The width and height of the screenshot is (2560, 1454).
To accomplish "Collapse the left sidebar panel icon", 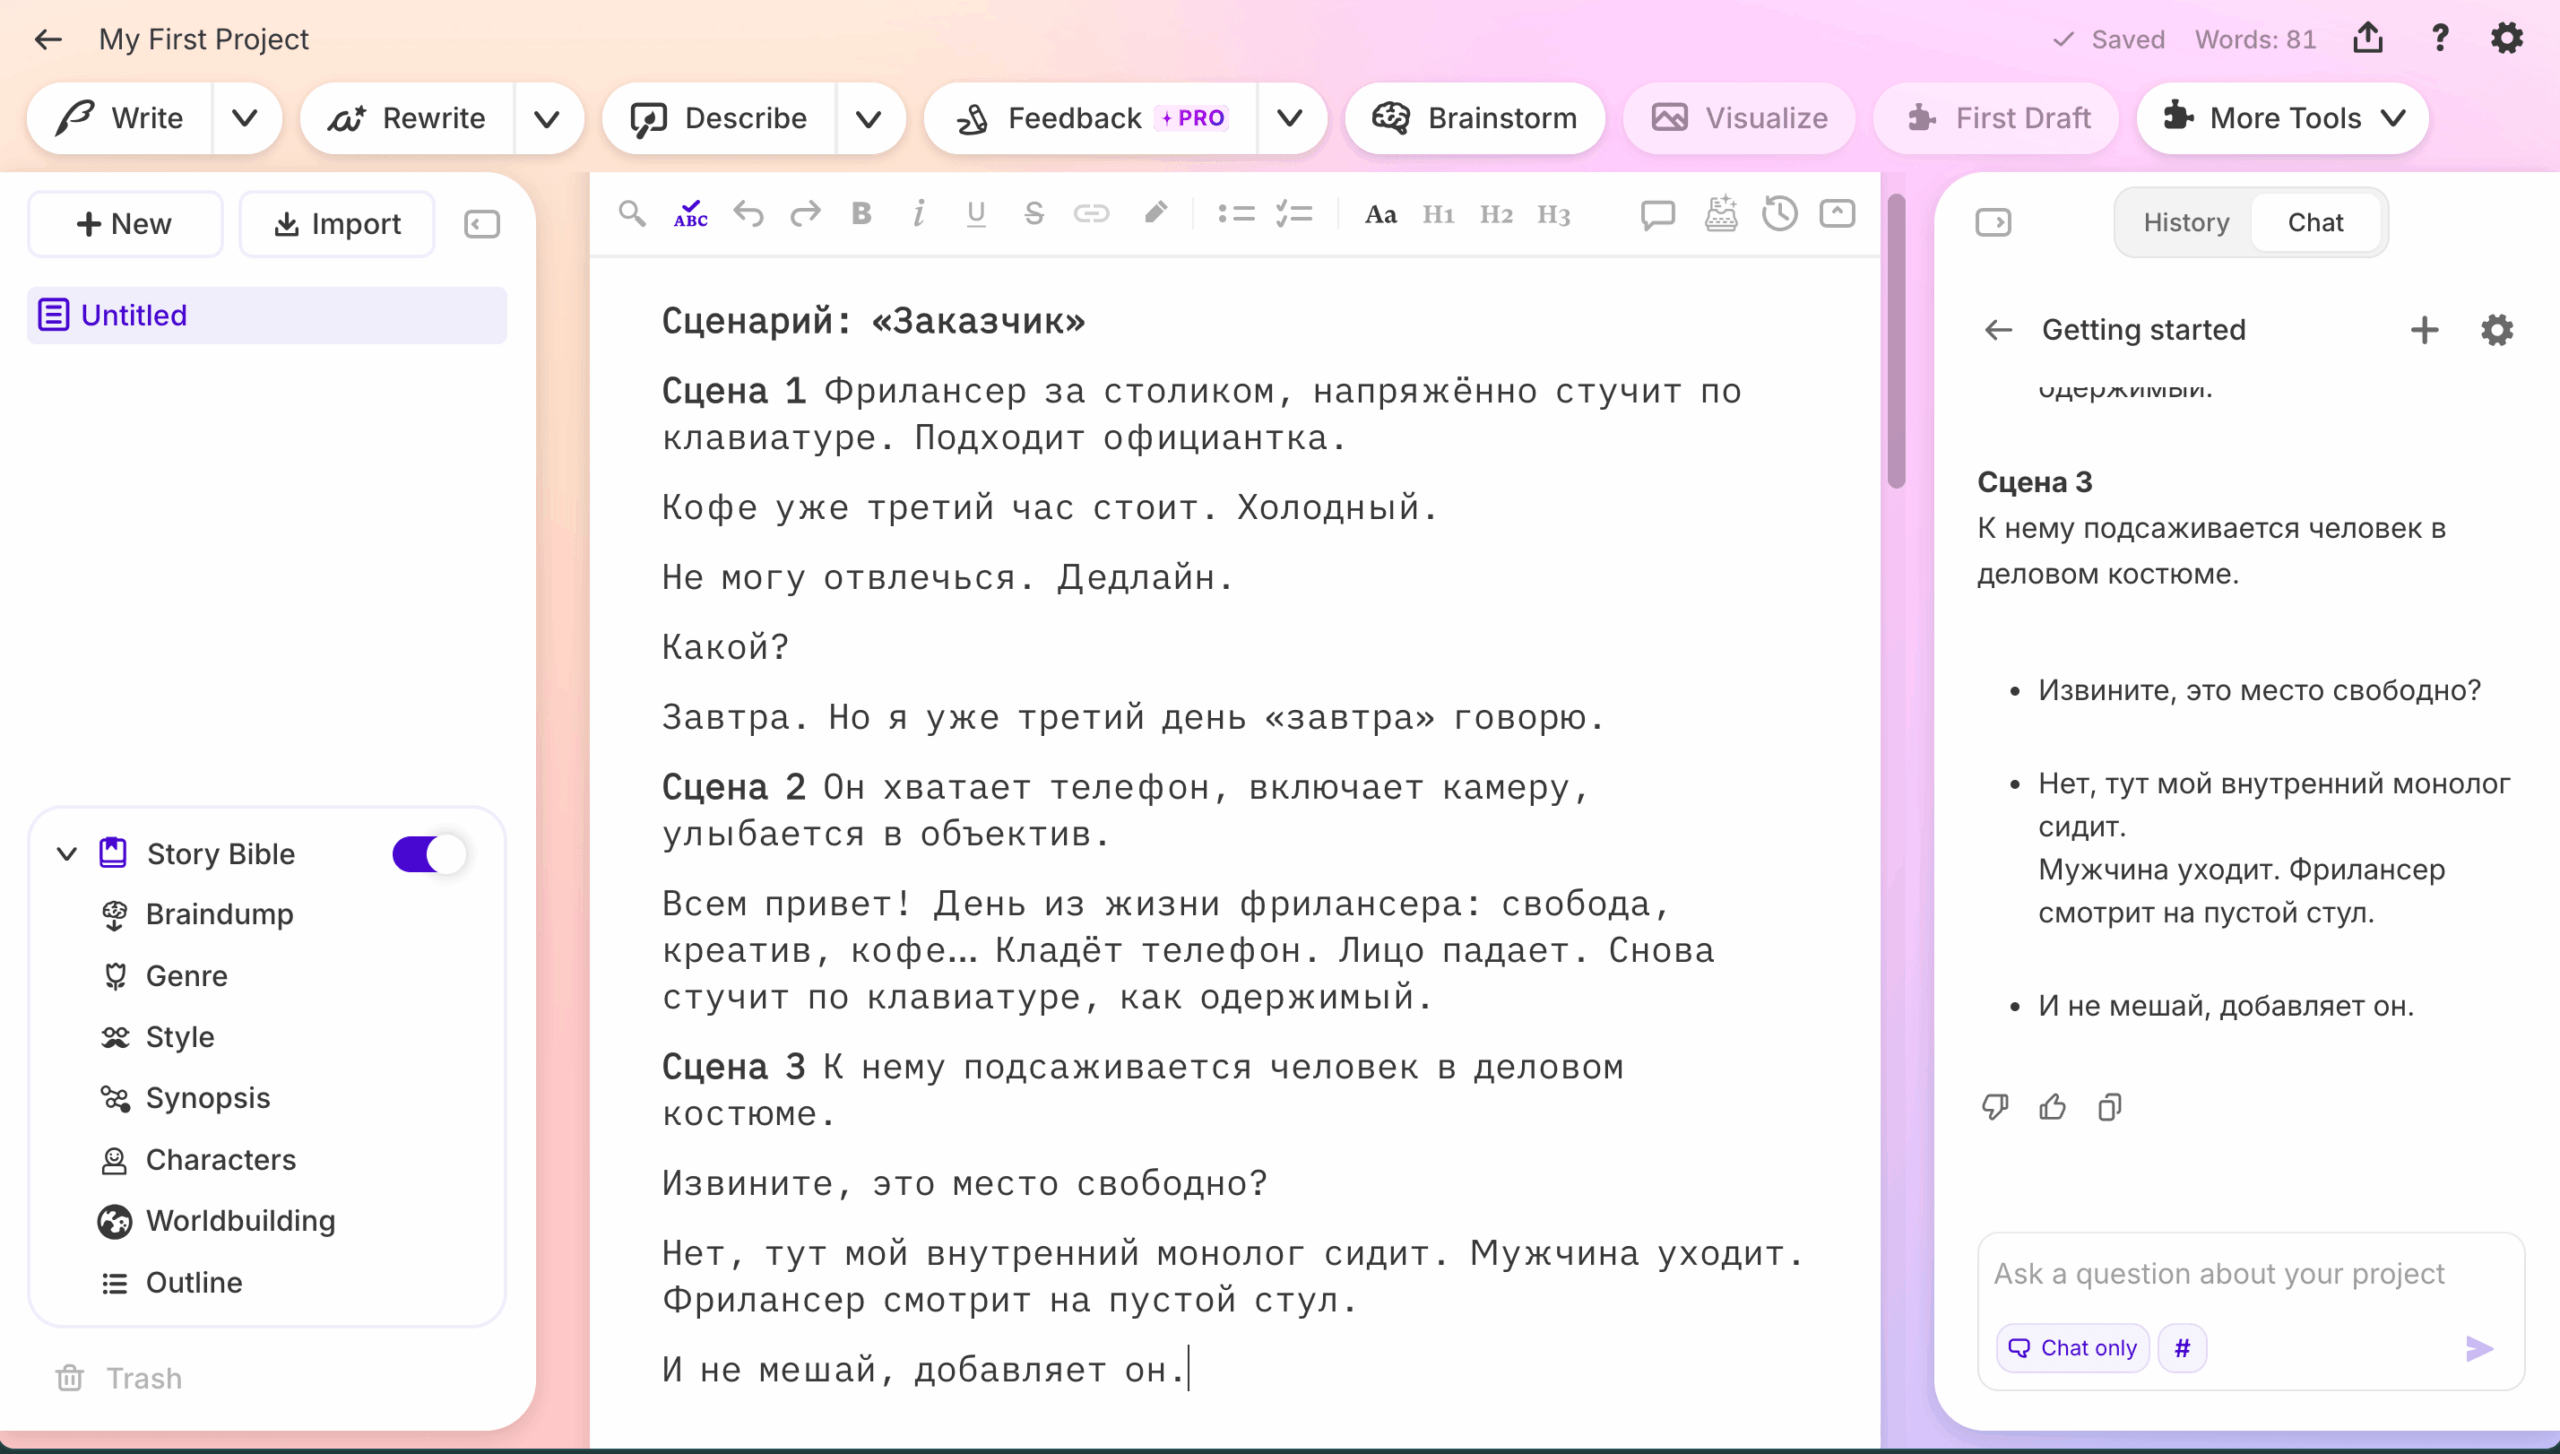I will (482, 224).
